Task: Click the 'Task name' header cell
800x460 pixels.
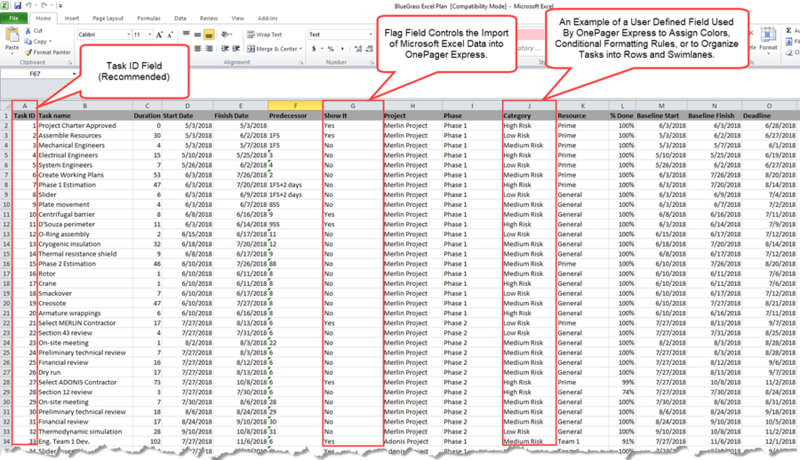Action: 85,116
